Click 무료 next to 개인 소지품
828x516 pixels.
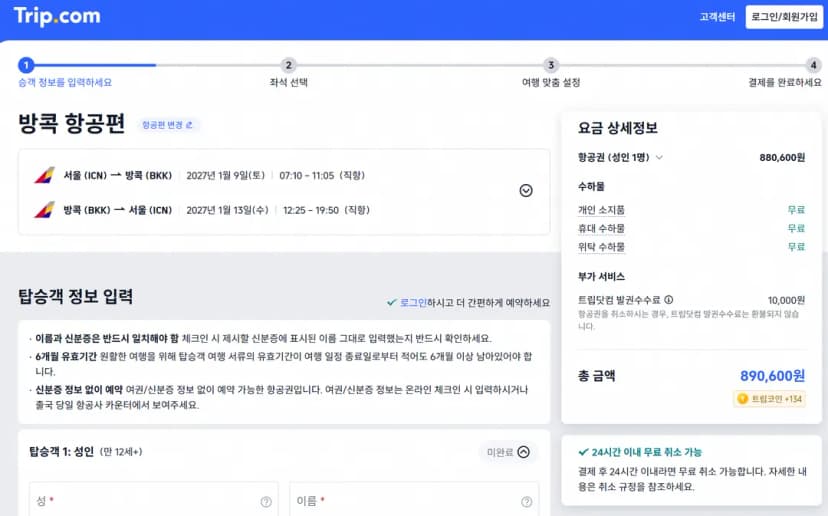pos(796,210)
